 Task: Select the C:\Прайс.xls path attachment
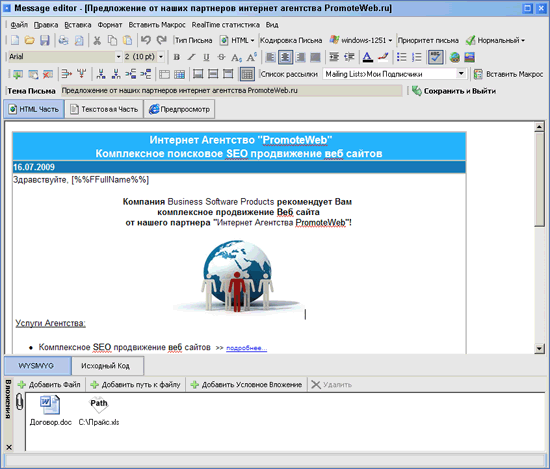click(99, 411)
